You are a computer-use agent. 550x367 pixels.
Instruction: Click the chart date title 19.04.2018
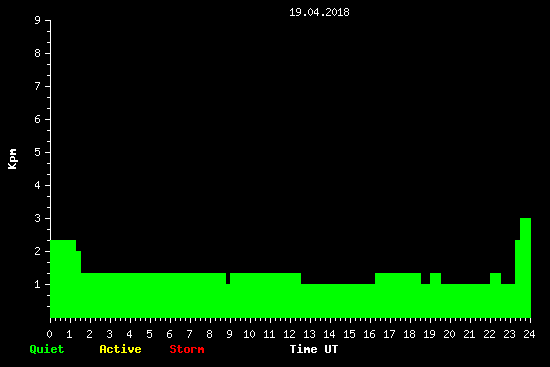point(319,12)
